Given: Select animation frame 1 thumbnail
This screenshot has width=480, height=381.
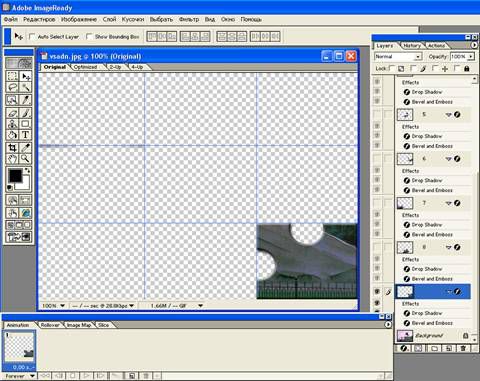Looking at the screenshot, I should click(x=20, y=348).
